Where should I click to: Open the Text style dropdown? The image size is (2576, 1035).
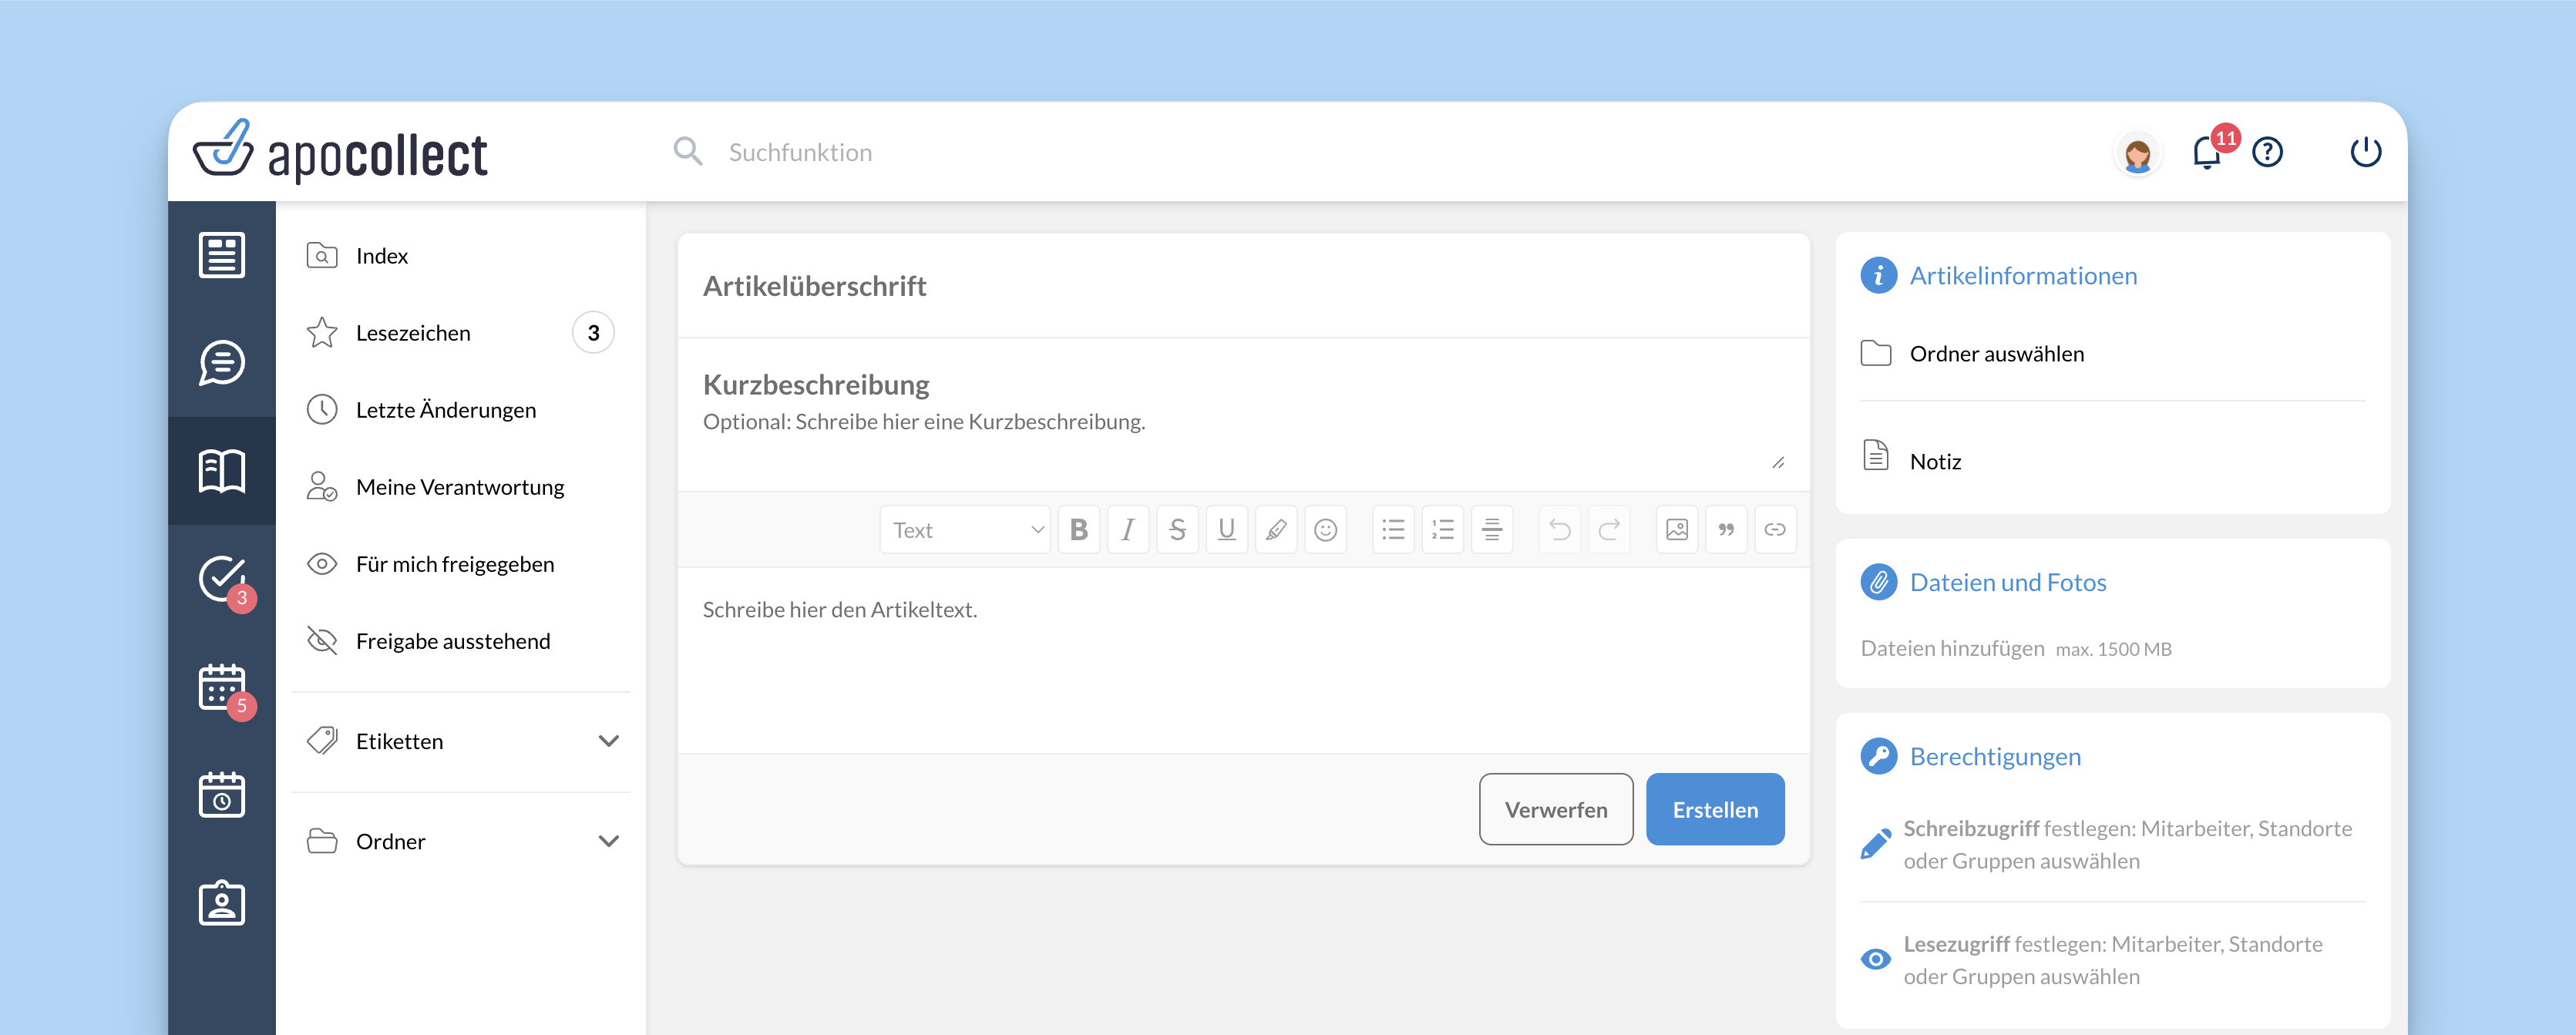(x=965, y=530)
